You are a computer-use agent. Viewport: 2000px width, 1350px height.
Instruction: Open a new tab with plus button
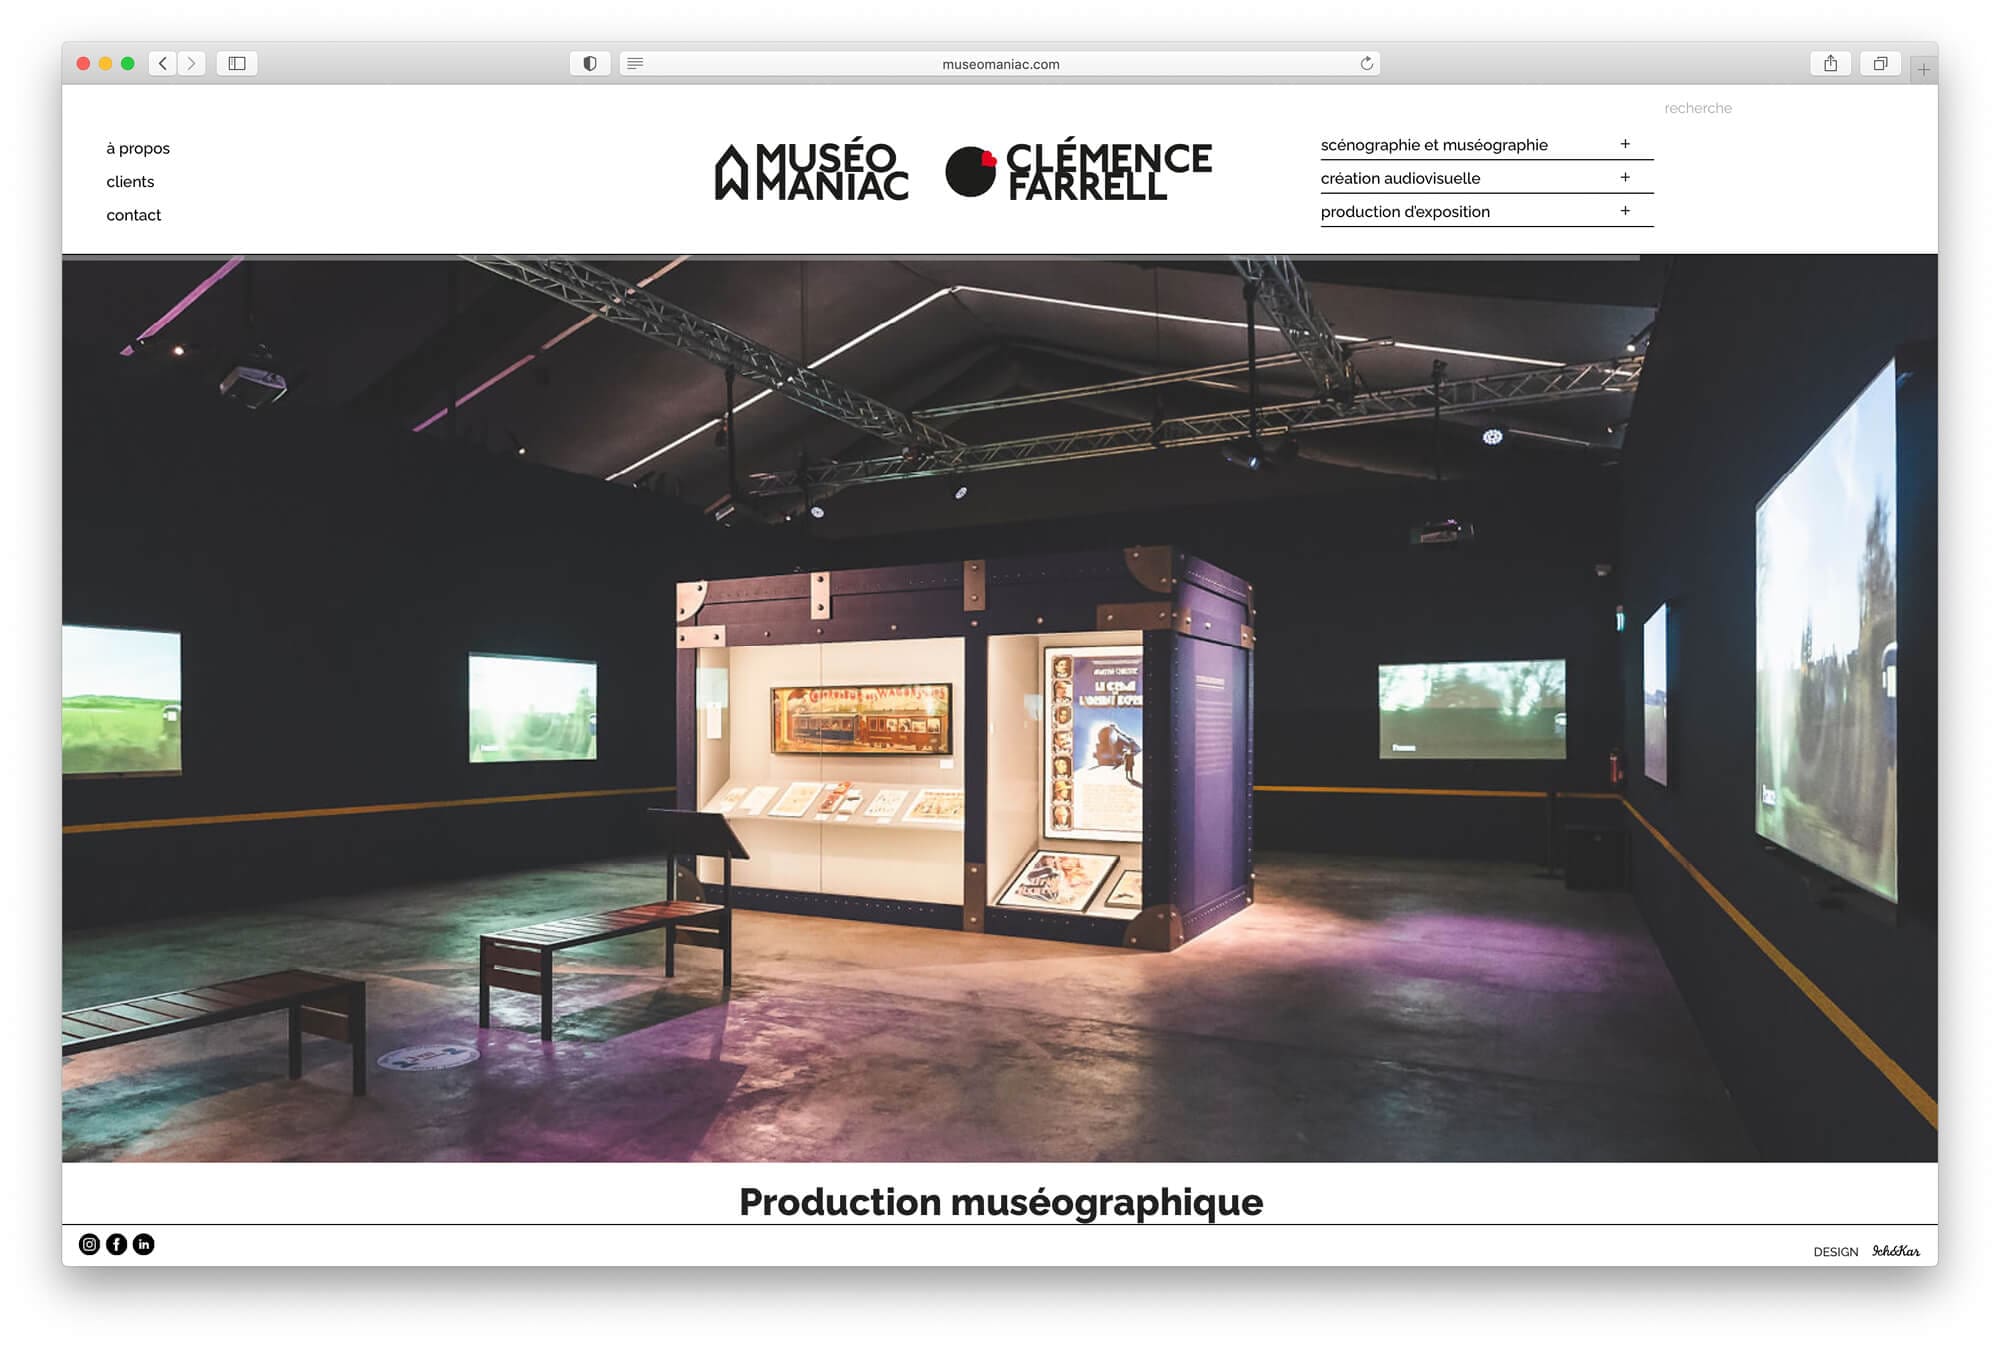[x=1923, y=69]
